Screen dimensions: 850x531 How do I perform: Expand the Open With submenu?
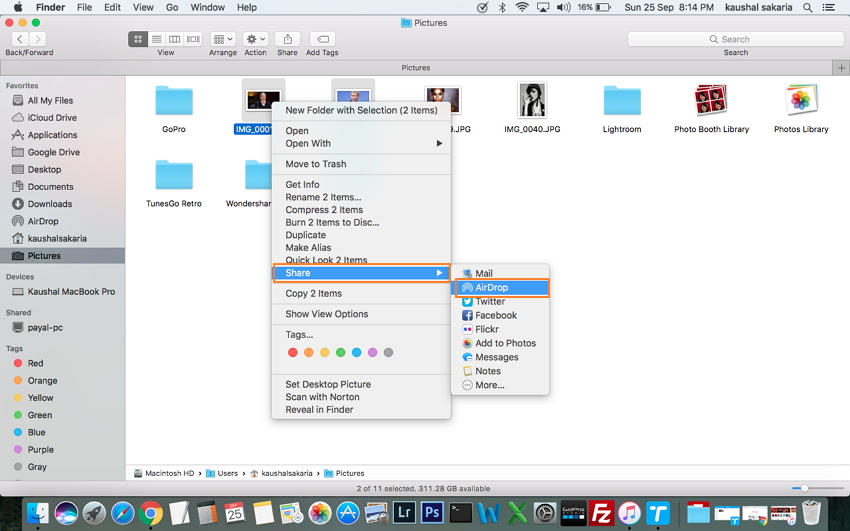click(x=439, y=144)
